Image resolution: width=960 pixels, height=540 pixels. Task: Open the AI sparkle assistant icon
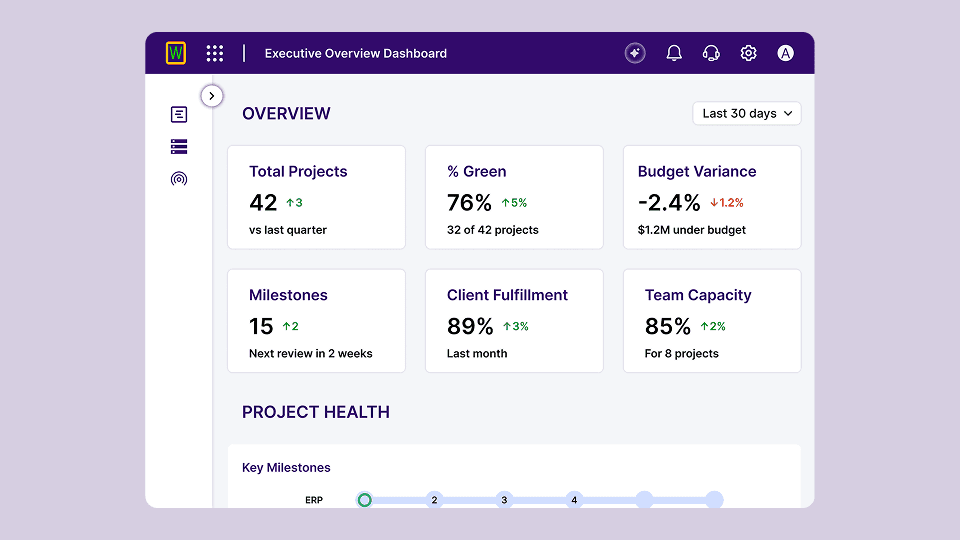635,53
